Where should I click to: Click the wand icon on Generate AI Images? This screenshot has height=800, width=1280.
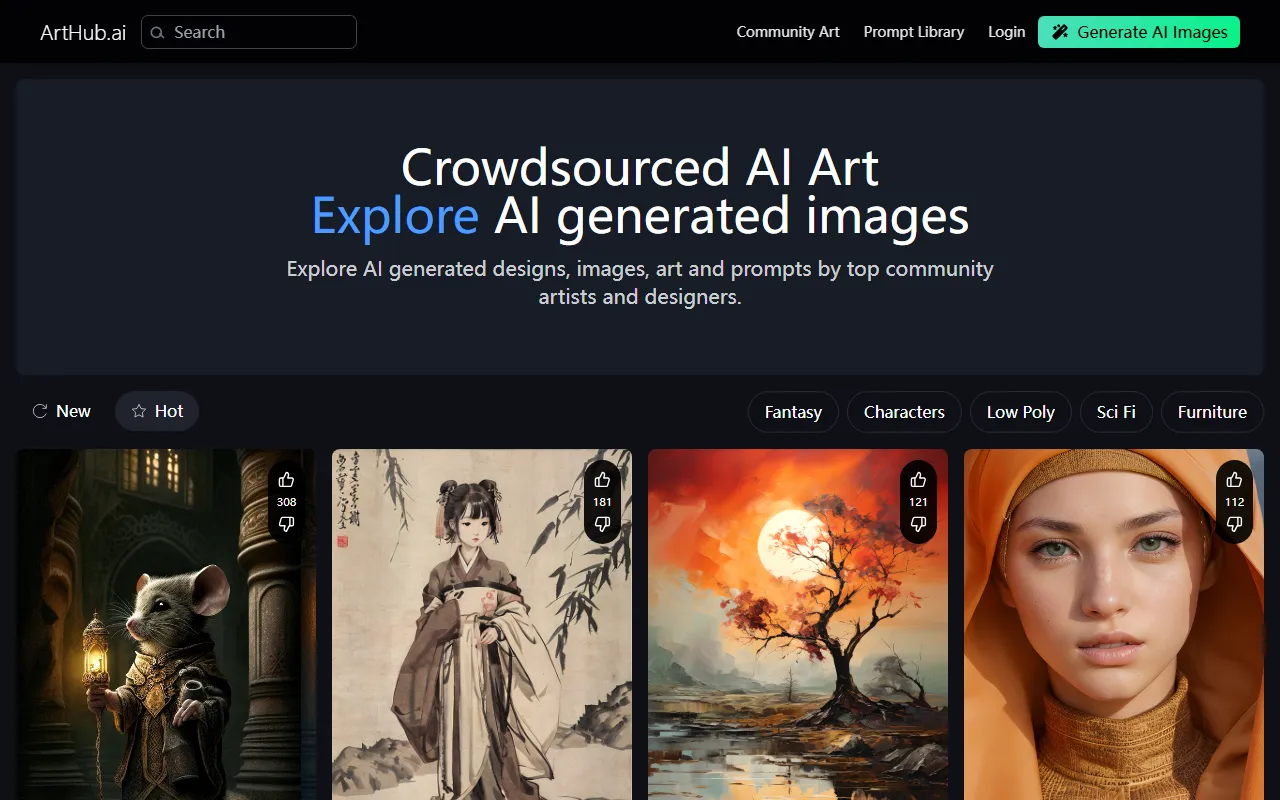pyautogui.click(x=1060, y=32)
